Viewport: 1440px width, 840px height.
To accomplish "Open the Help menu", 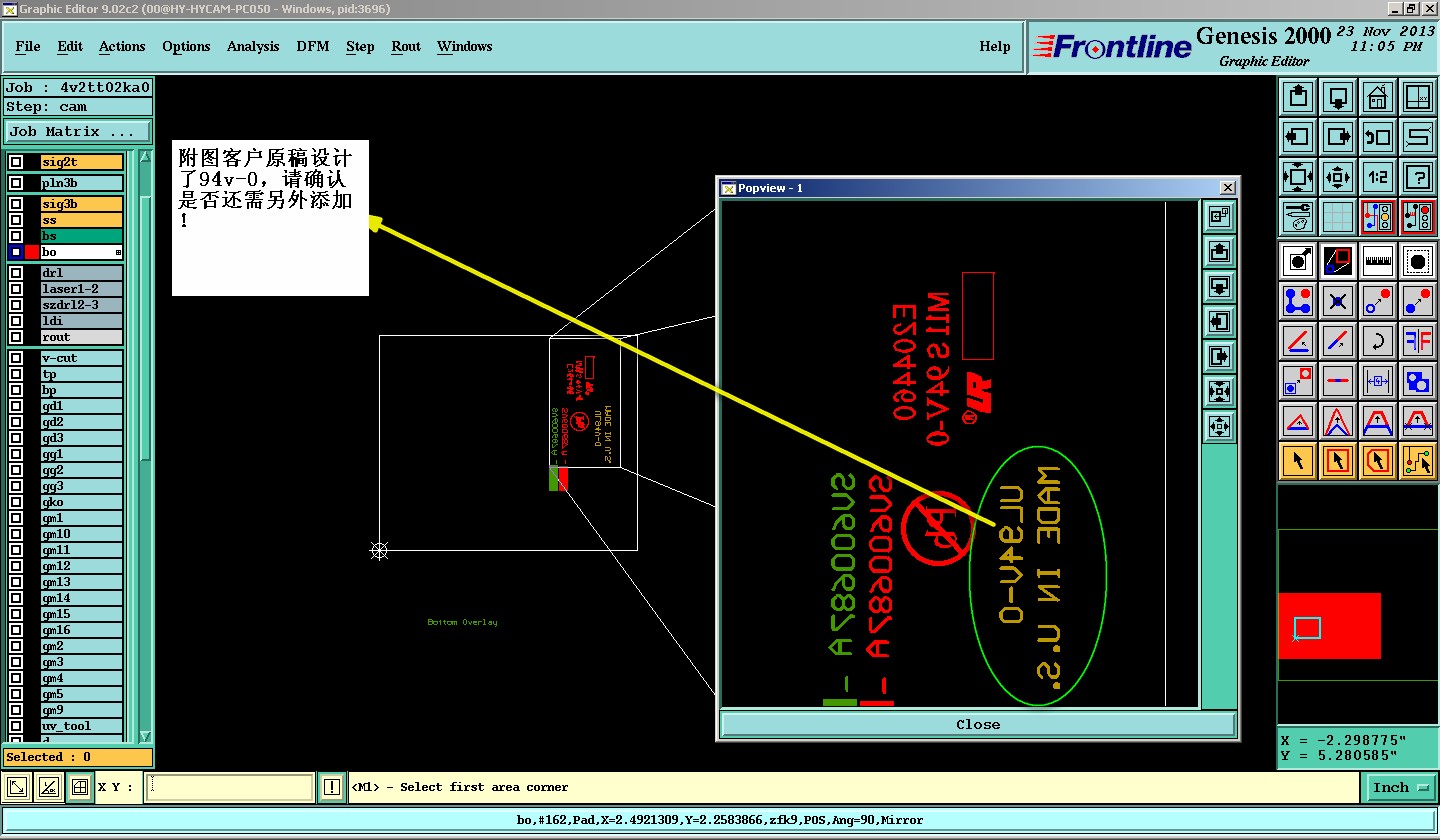I will 995,46.
